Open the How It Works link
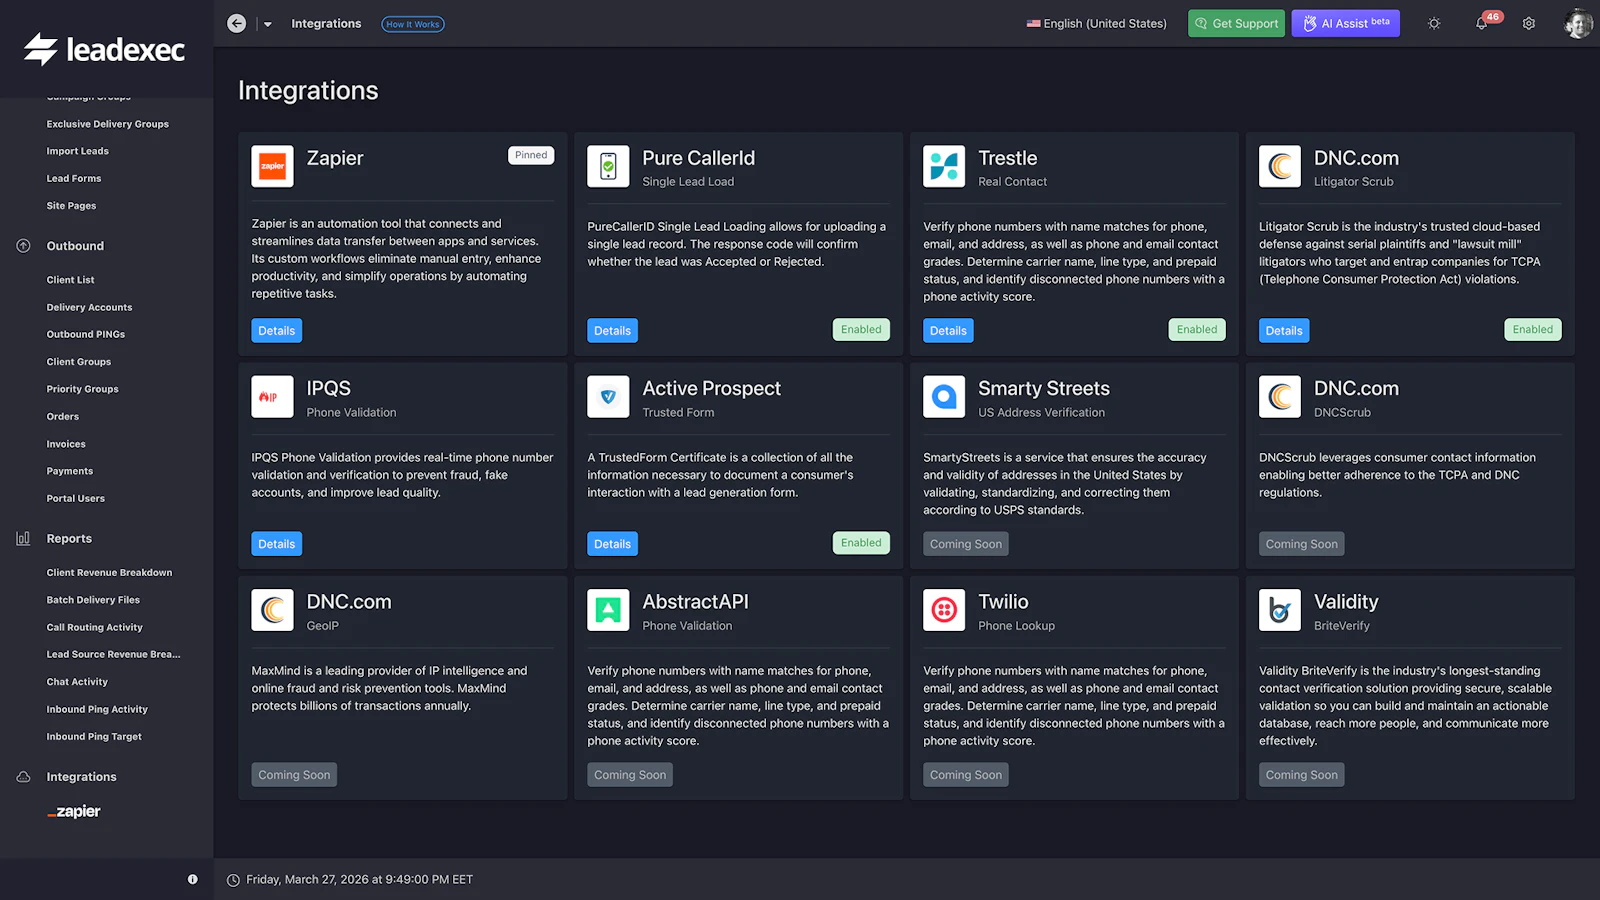This screenshot has height=900, width=1600. click(413, 24)
